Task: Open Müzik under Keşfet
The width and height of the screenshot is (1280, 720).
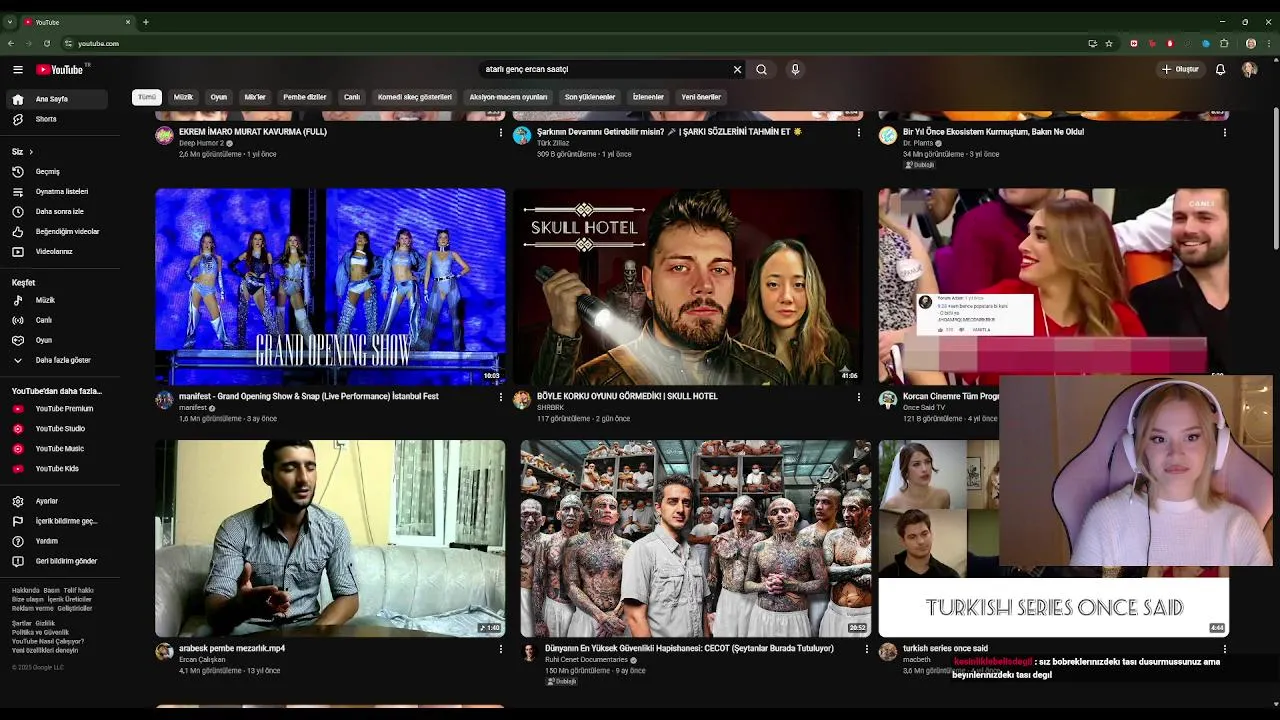Action: [58, 300]
